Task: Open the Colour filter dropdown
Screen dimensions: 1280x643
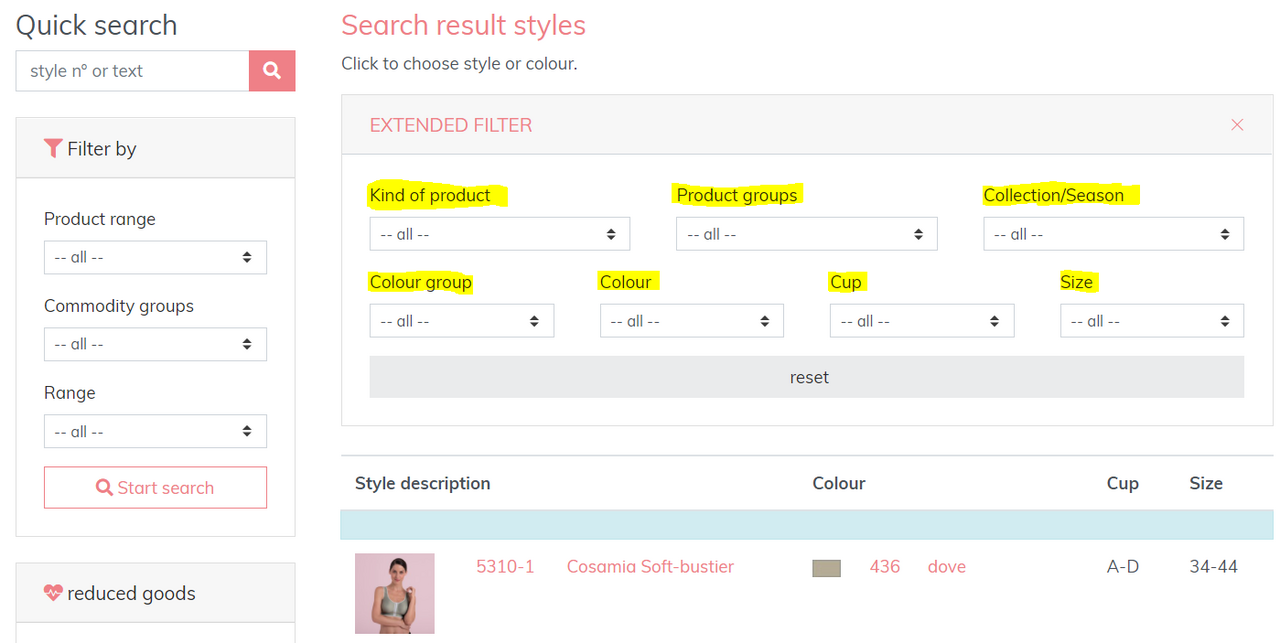Action: point(691,321)
